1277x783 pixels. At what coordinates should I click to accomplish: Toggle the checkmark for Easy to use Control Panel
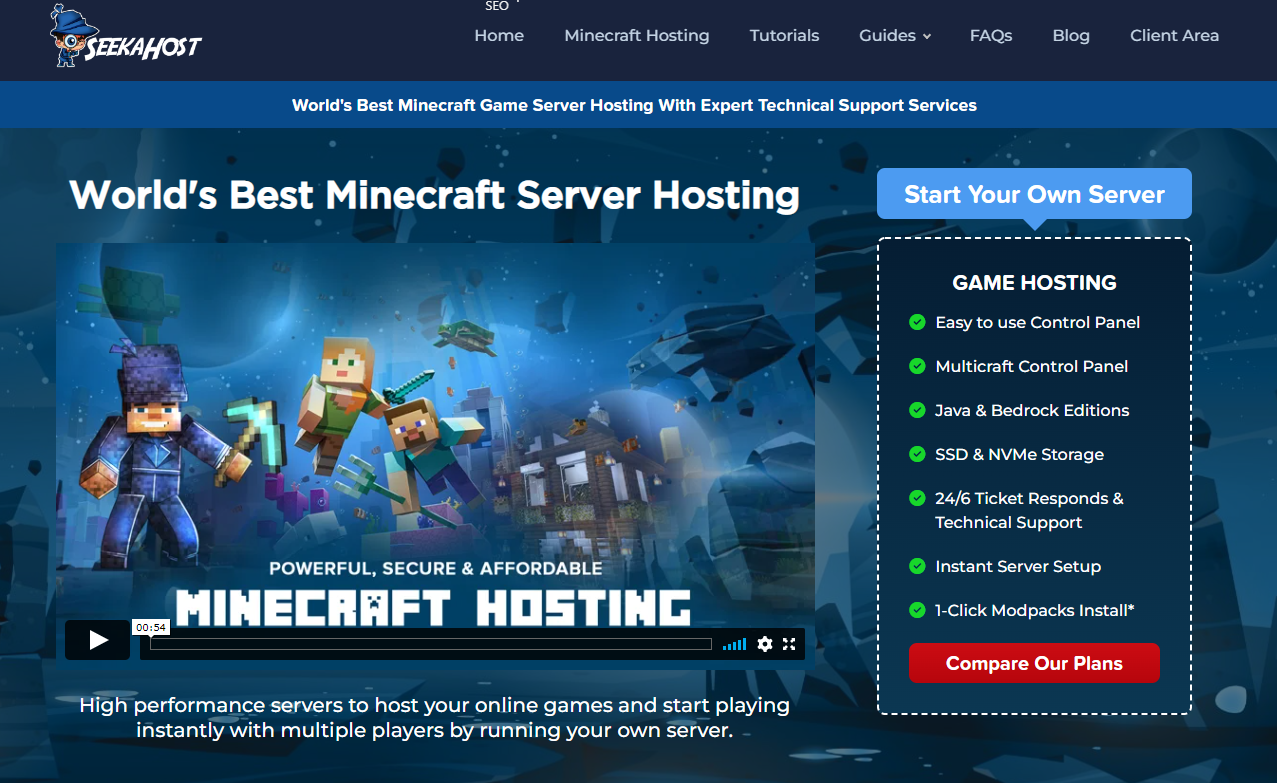coord(917,322)
